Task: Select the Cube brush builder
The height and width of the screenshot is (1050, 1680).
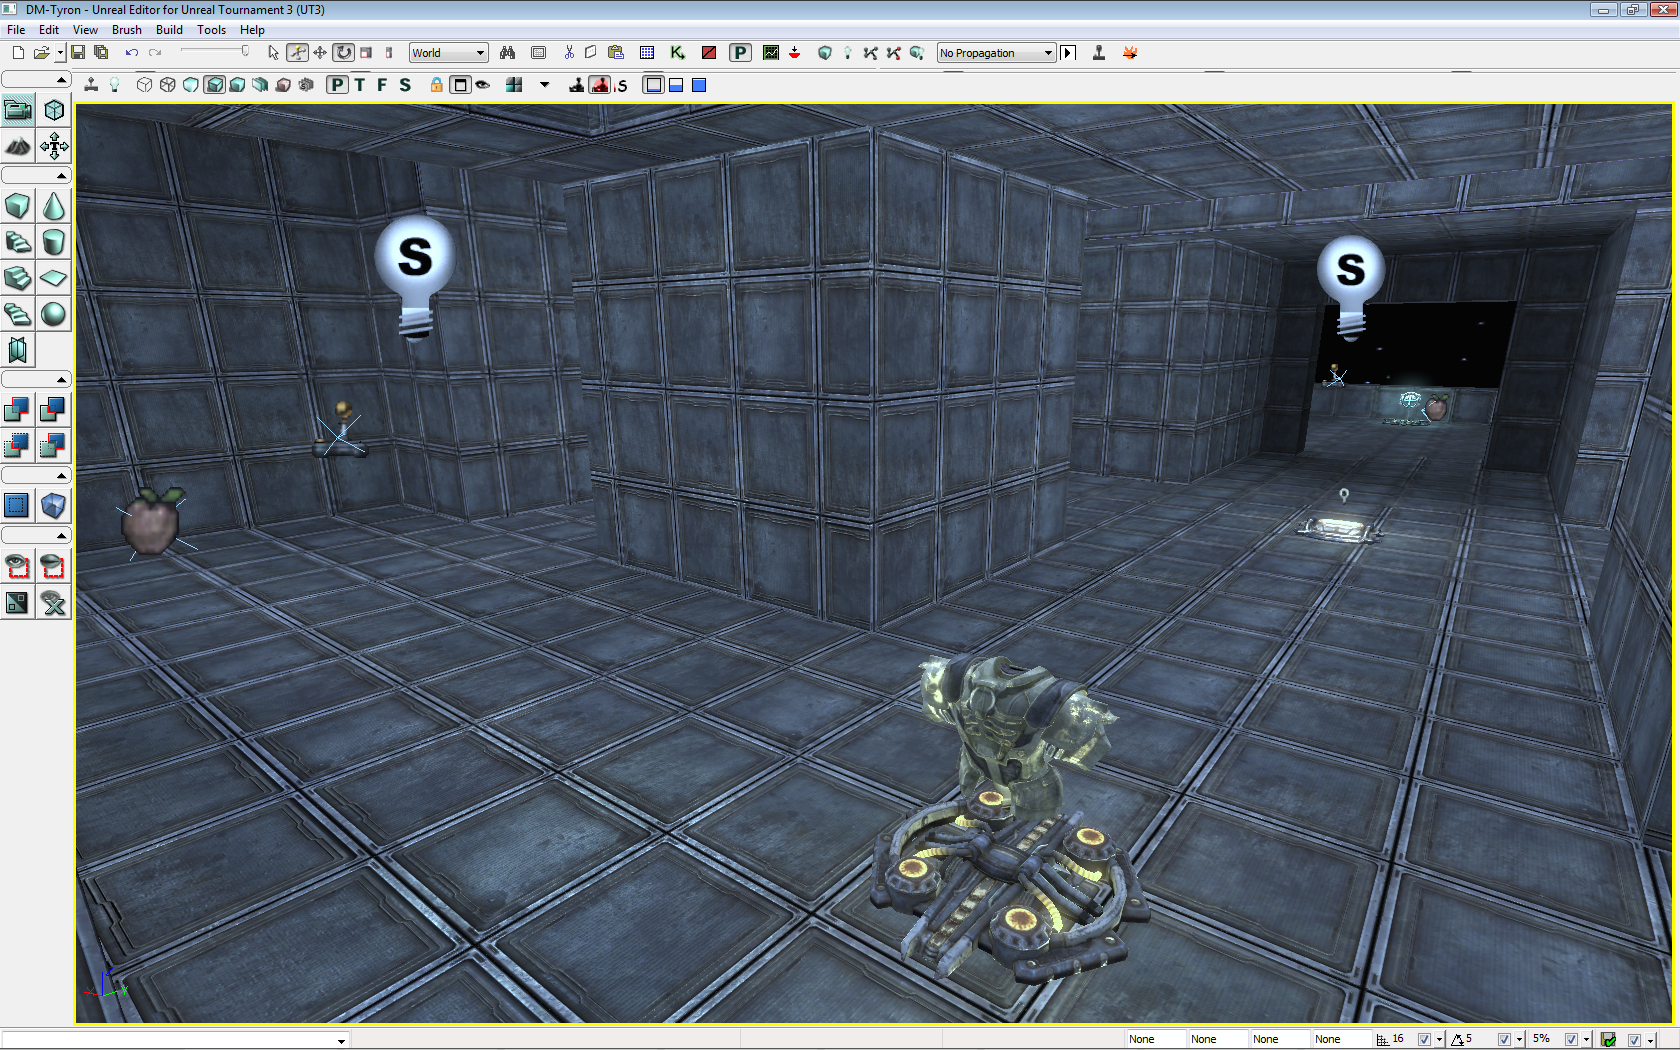Action: pos(18,206)
